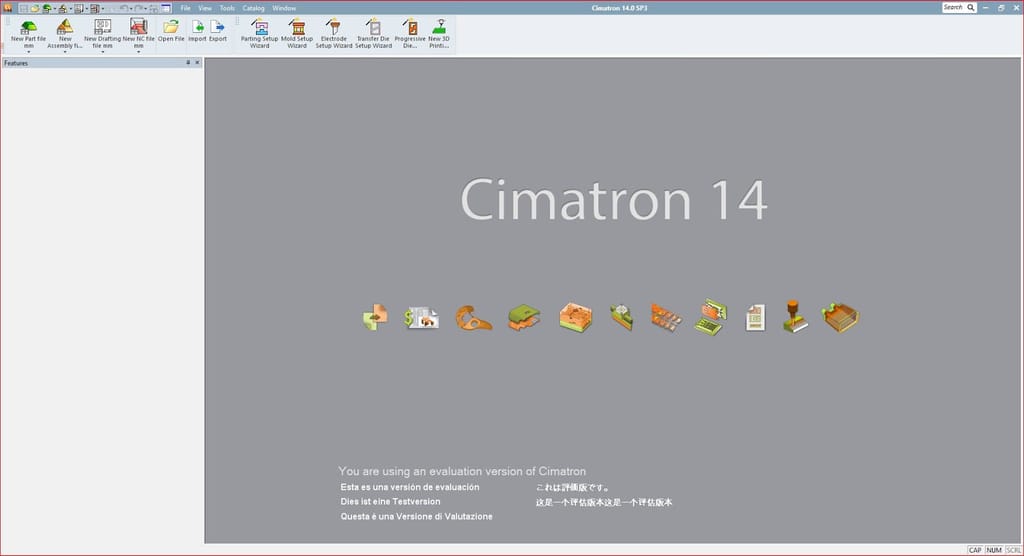This screenshot has height=556, width=1024.
Task: Close the Features panel
Action: coord(197,63)
